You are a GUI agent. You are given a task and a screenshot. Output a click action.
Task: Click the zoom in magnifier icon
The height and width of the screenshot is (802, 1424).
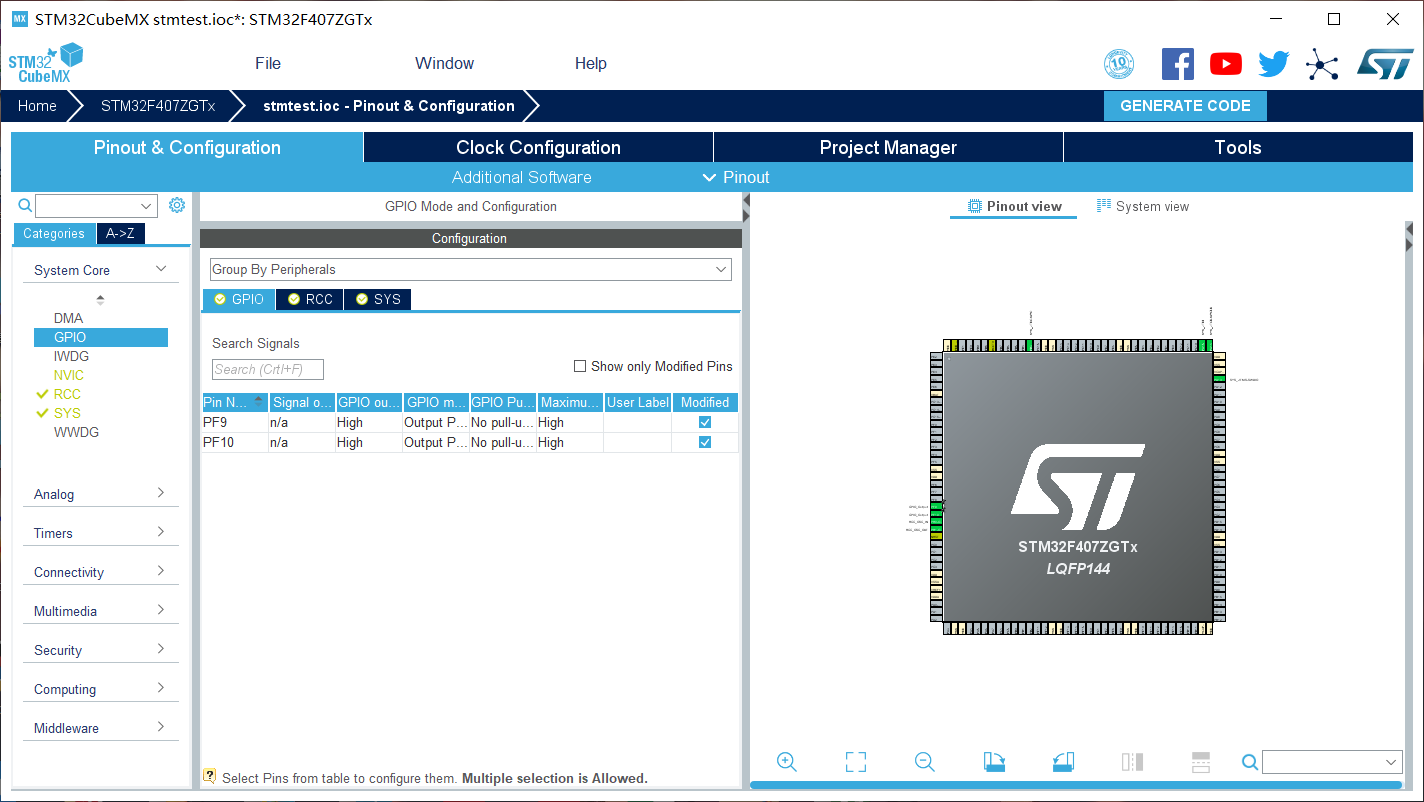(x=787, y=762)
